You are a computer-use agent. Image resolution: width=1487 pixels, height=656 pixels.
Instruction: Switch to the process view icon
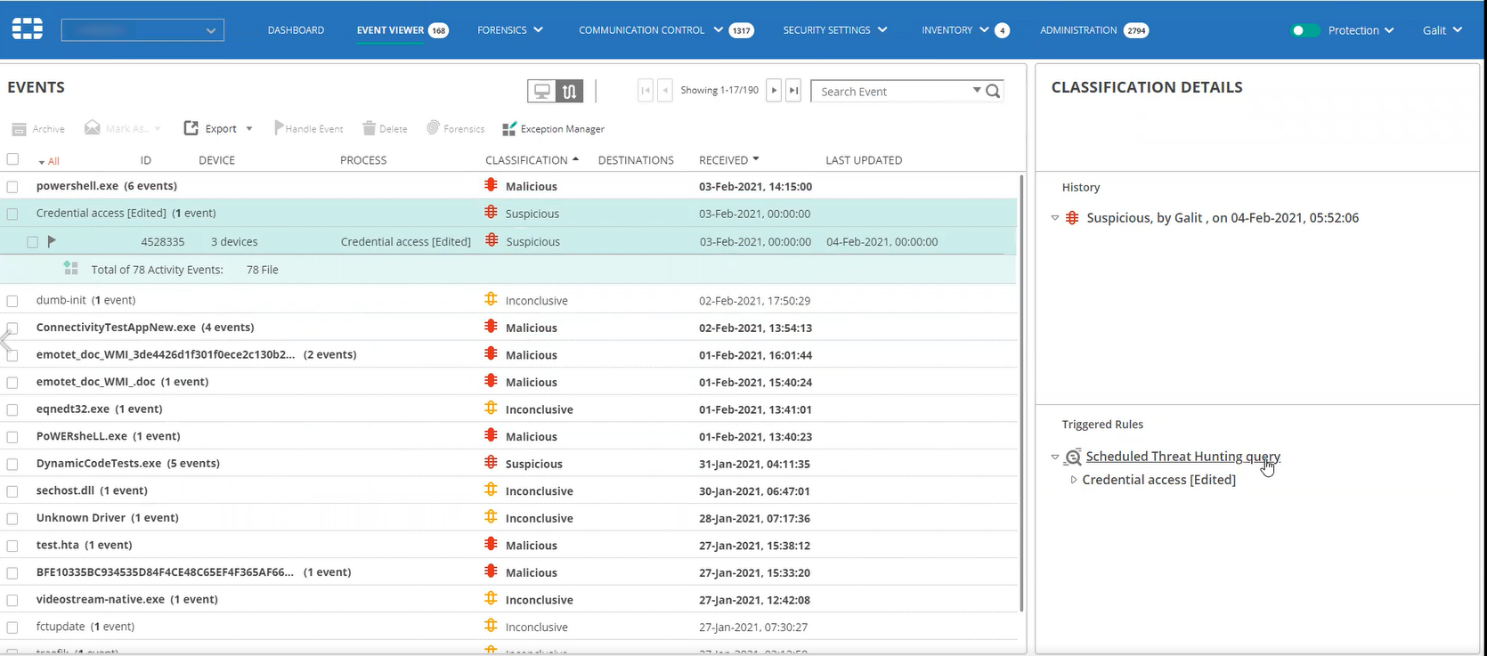(x=569, y=91)
